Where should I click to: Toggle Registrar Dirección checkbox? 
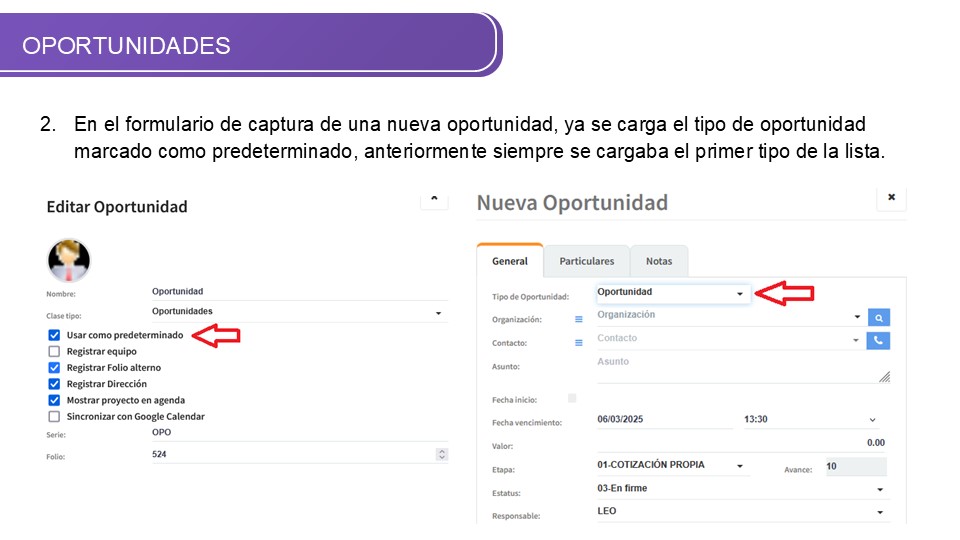coord(54,384)
